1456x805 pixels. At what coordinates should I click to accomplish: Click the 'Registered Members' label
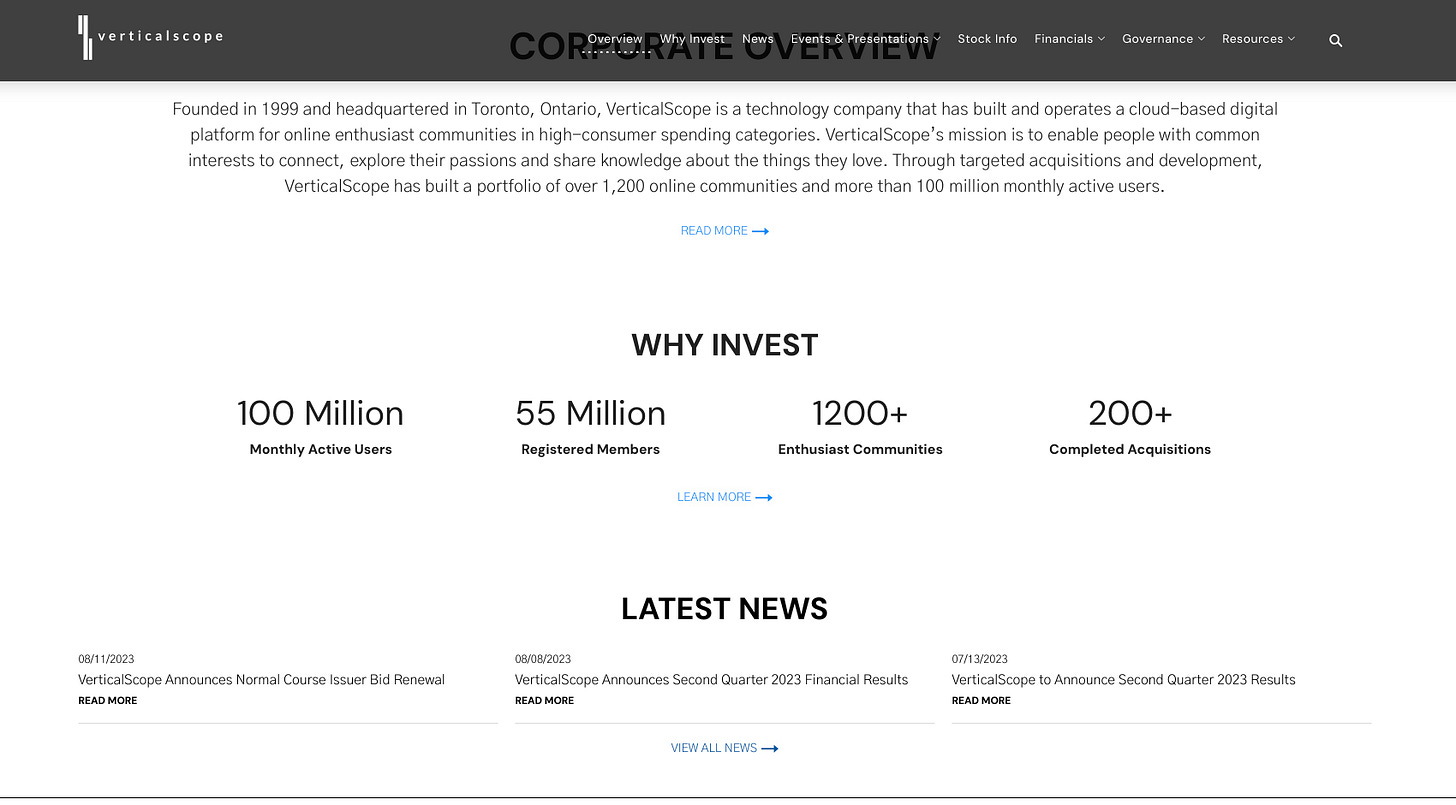click(x=590, y=450)
